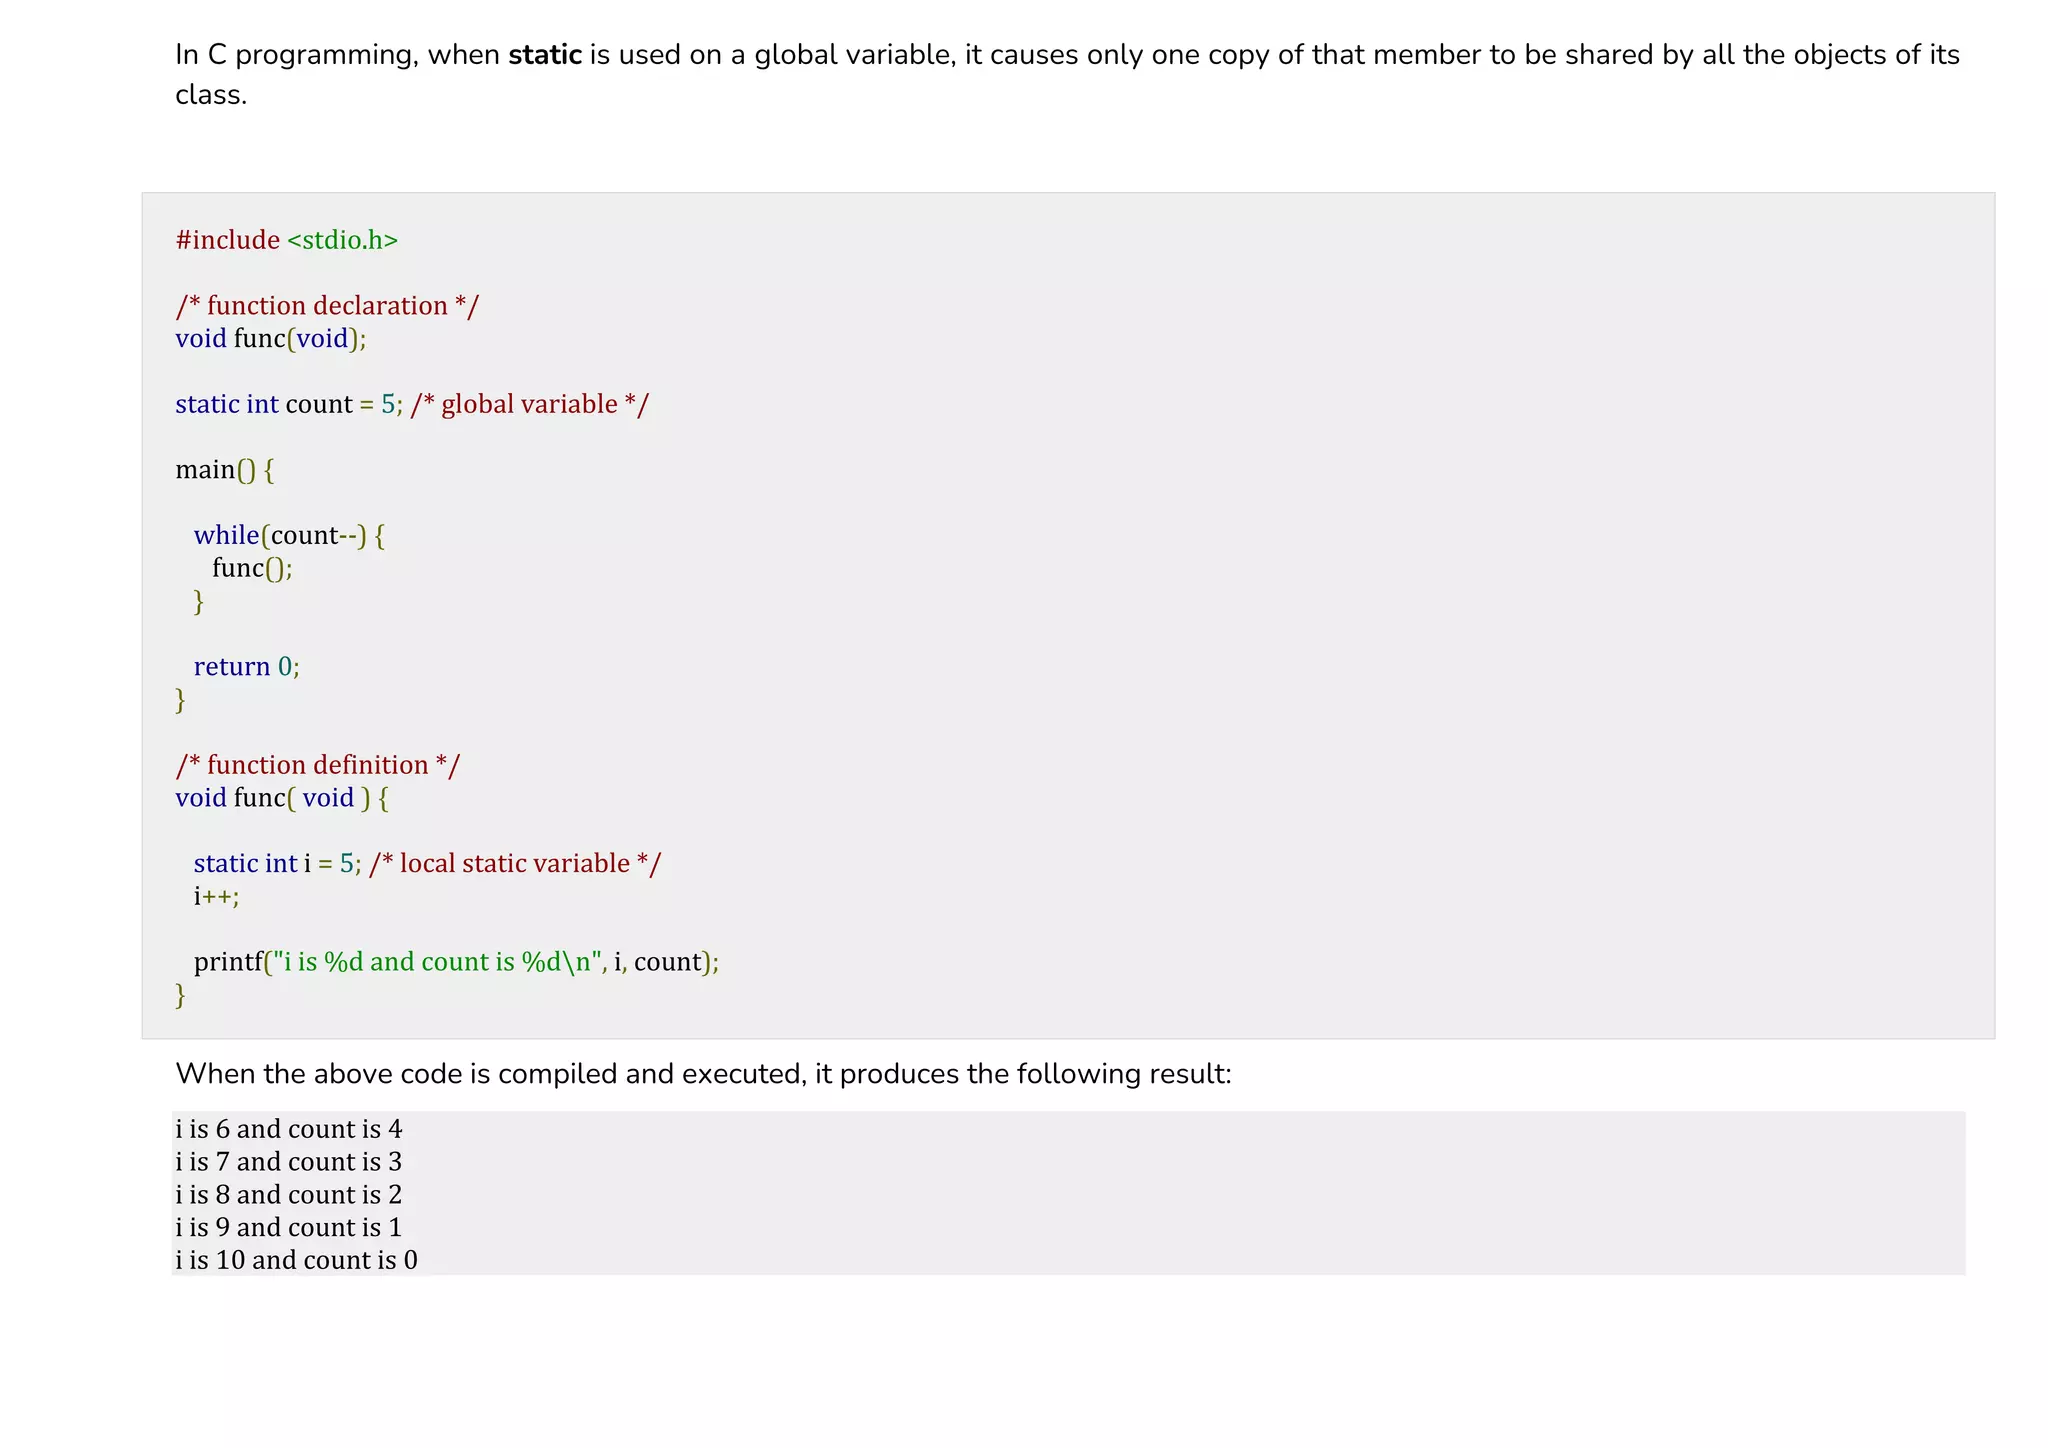Click output line "i is 9 and count is 1"
2048x1448 pixels.
coord(289,1228)
